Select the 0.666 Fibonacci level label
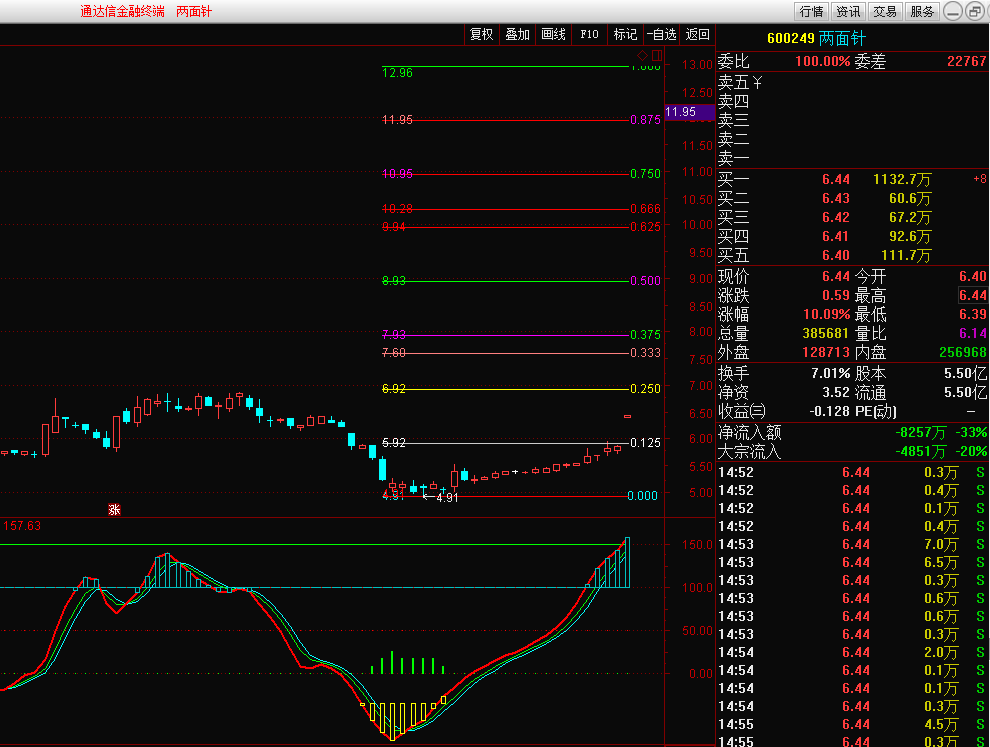This screenshot has width=990, height=747. (645, 209)
